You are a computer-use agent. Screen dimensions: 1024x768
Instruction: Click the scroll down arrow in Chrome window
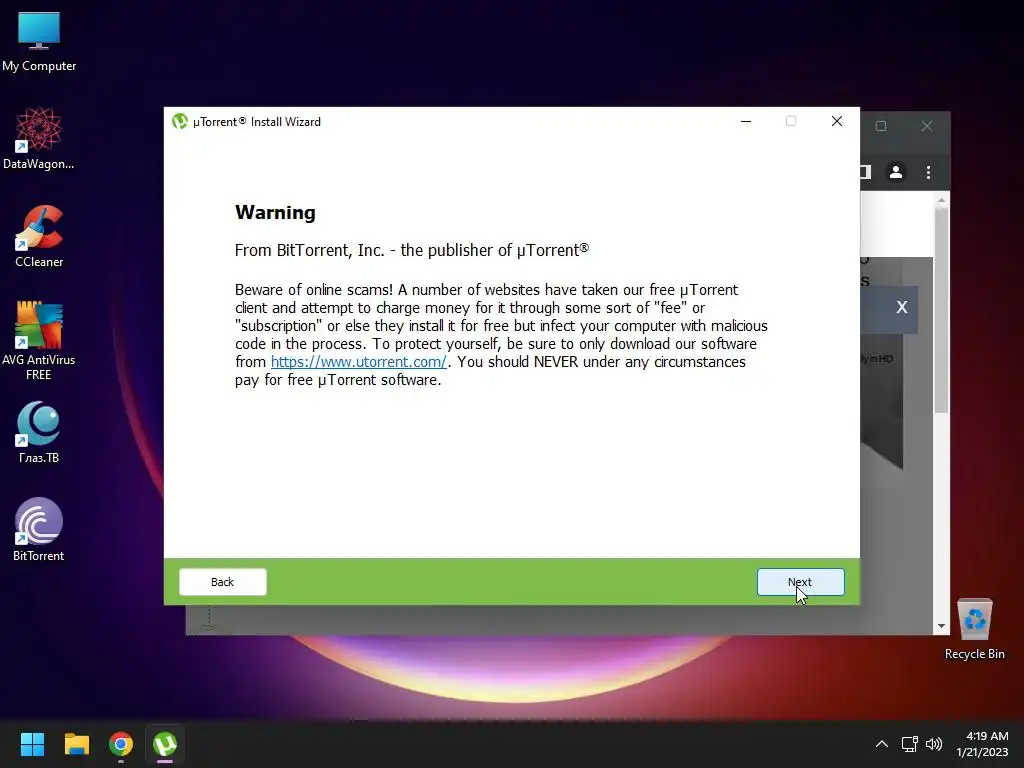[x=941, y=626]
